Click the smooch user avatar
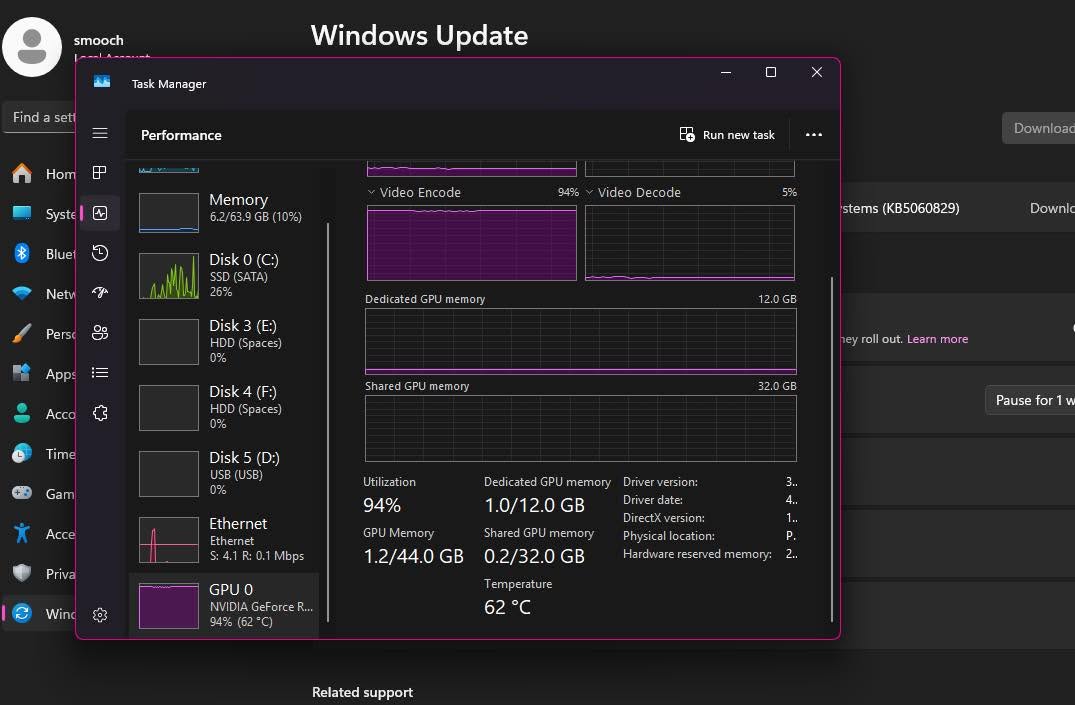 32,47
